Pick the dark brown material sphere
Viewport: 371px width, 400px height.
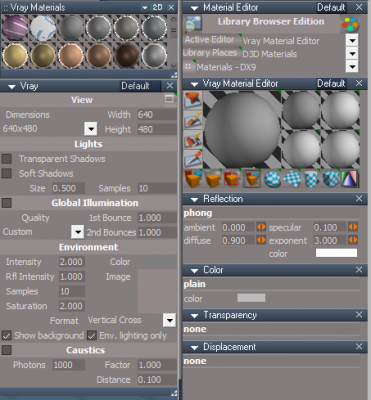(x=127, y=56)
